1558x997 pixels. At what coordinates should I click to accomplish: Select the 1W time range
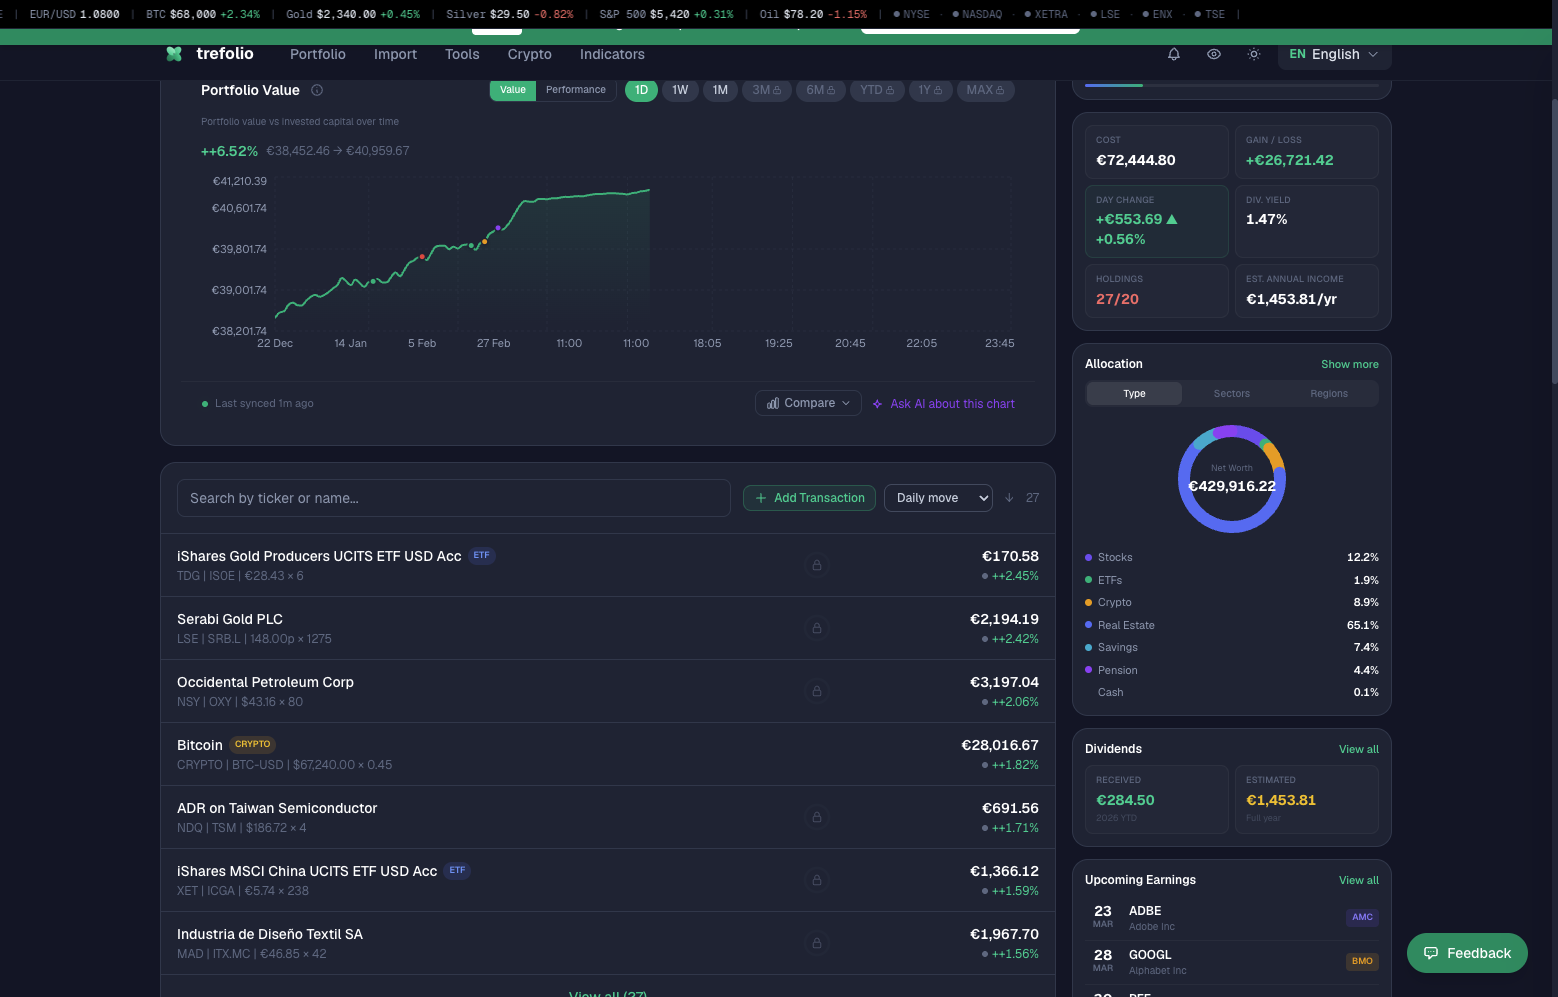680,90
